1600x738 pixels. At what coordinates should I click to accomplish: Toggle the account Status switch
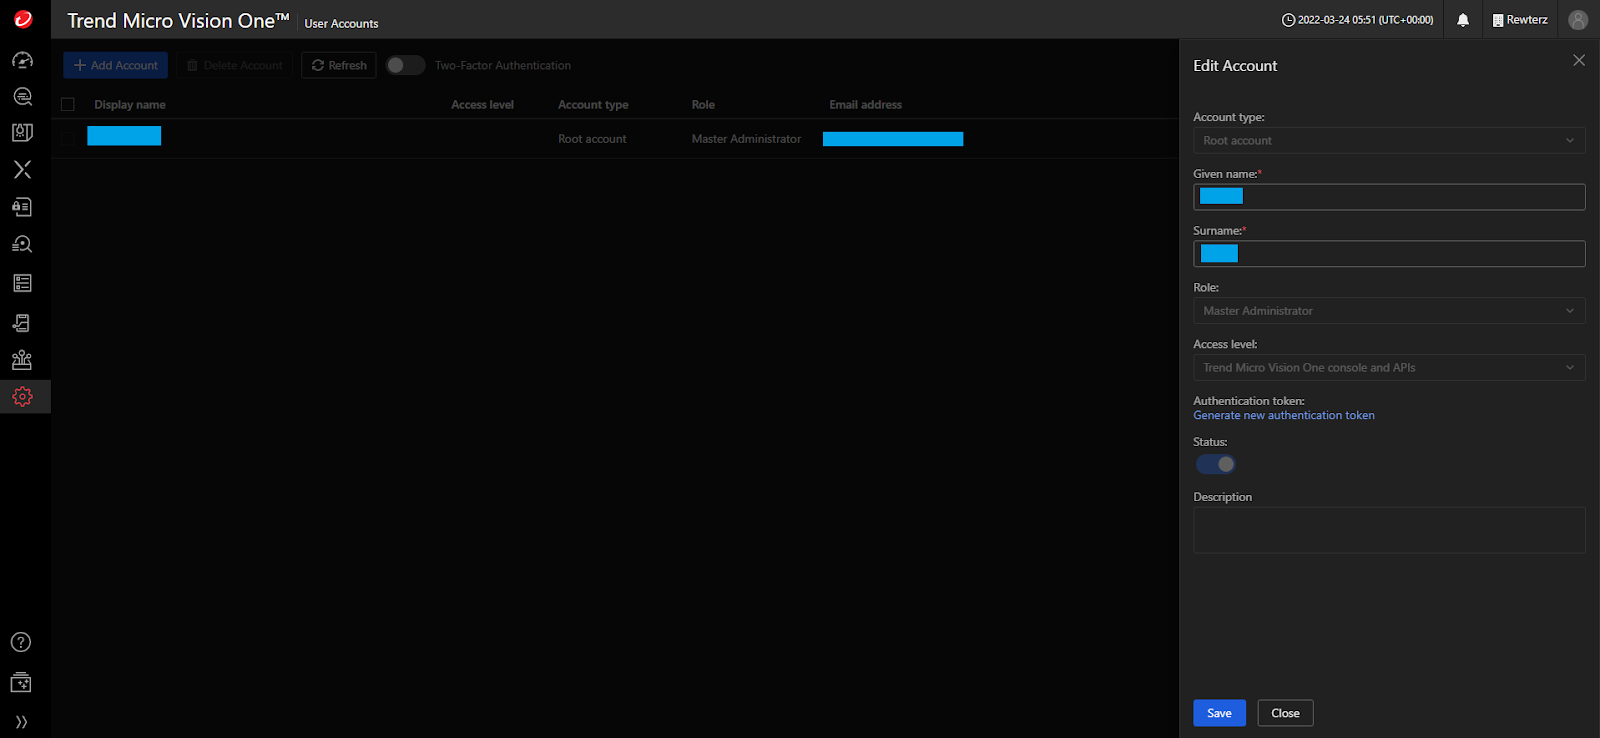coord(1216,464)
